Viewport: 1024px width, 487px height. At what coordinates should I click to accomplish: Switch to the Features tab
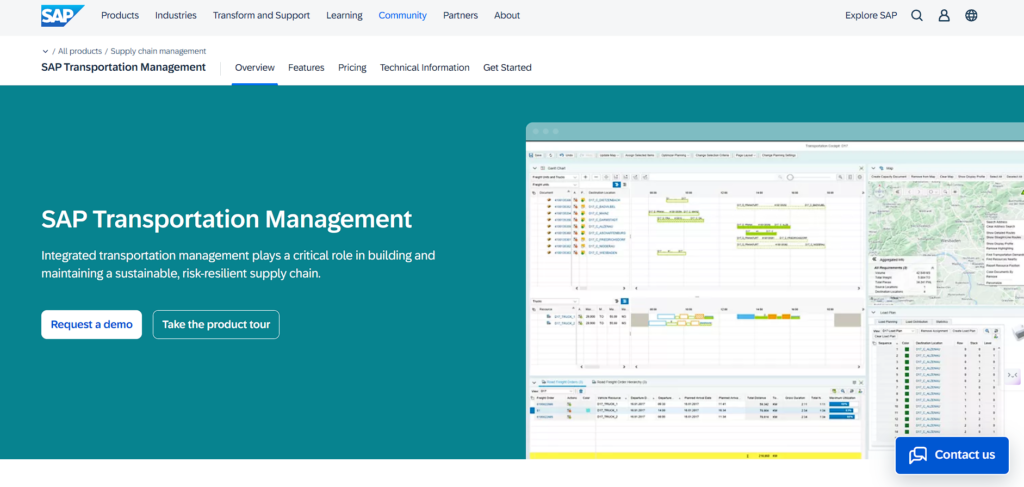pyautogui.click(x=306, y=67)
